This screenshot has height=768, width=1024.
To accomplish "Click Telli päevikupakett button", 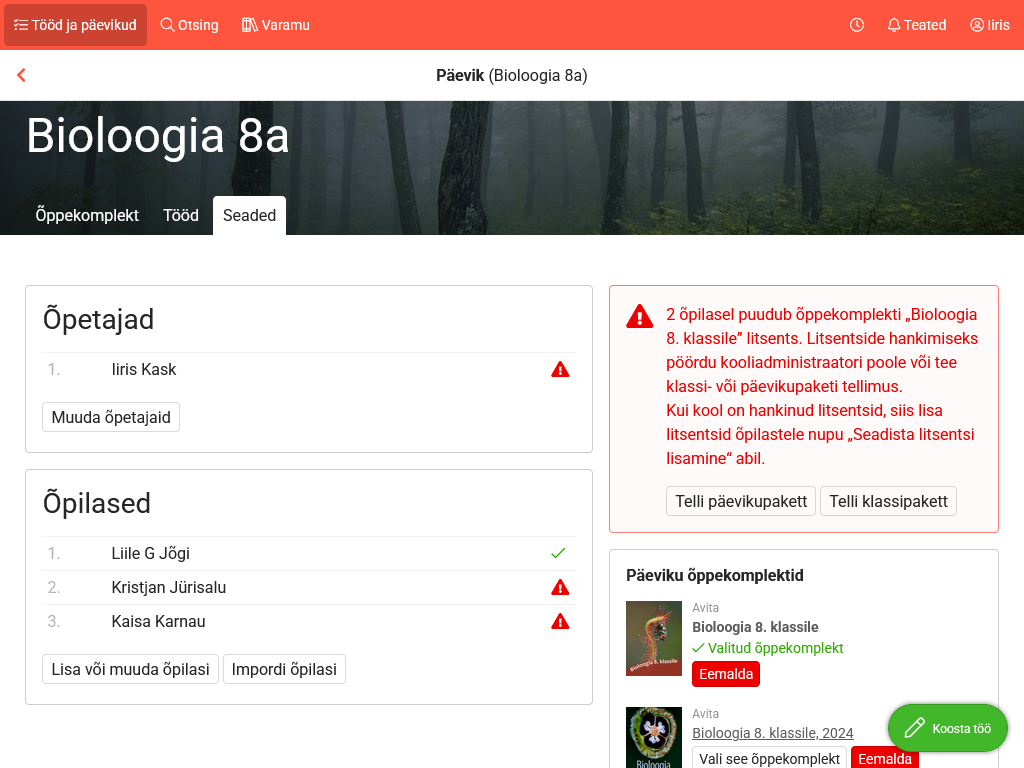I will coord(741,501).
